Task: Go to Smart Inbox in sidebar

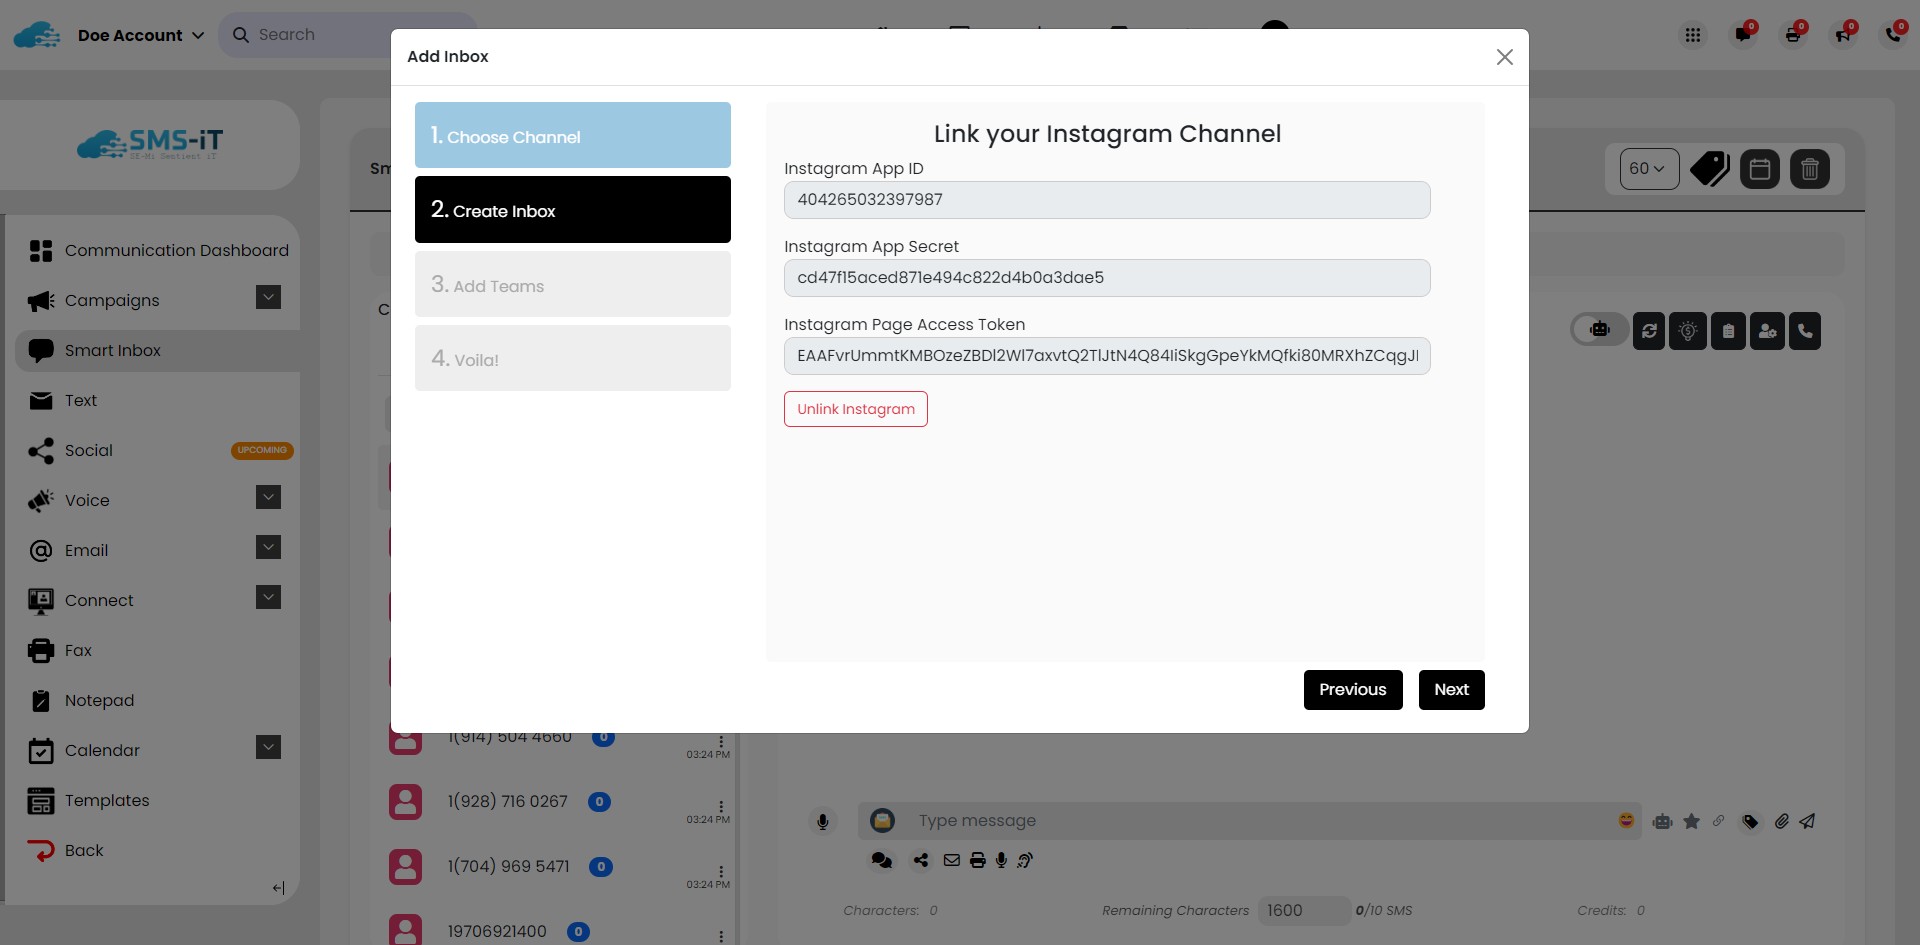Action: [x=158, y=351]
